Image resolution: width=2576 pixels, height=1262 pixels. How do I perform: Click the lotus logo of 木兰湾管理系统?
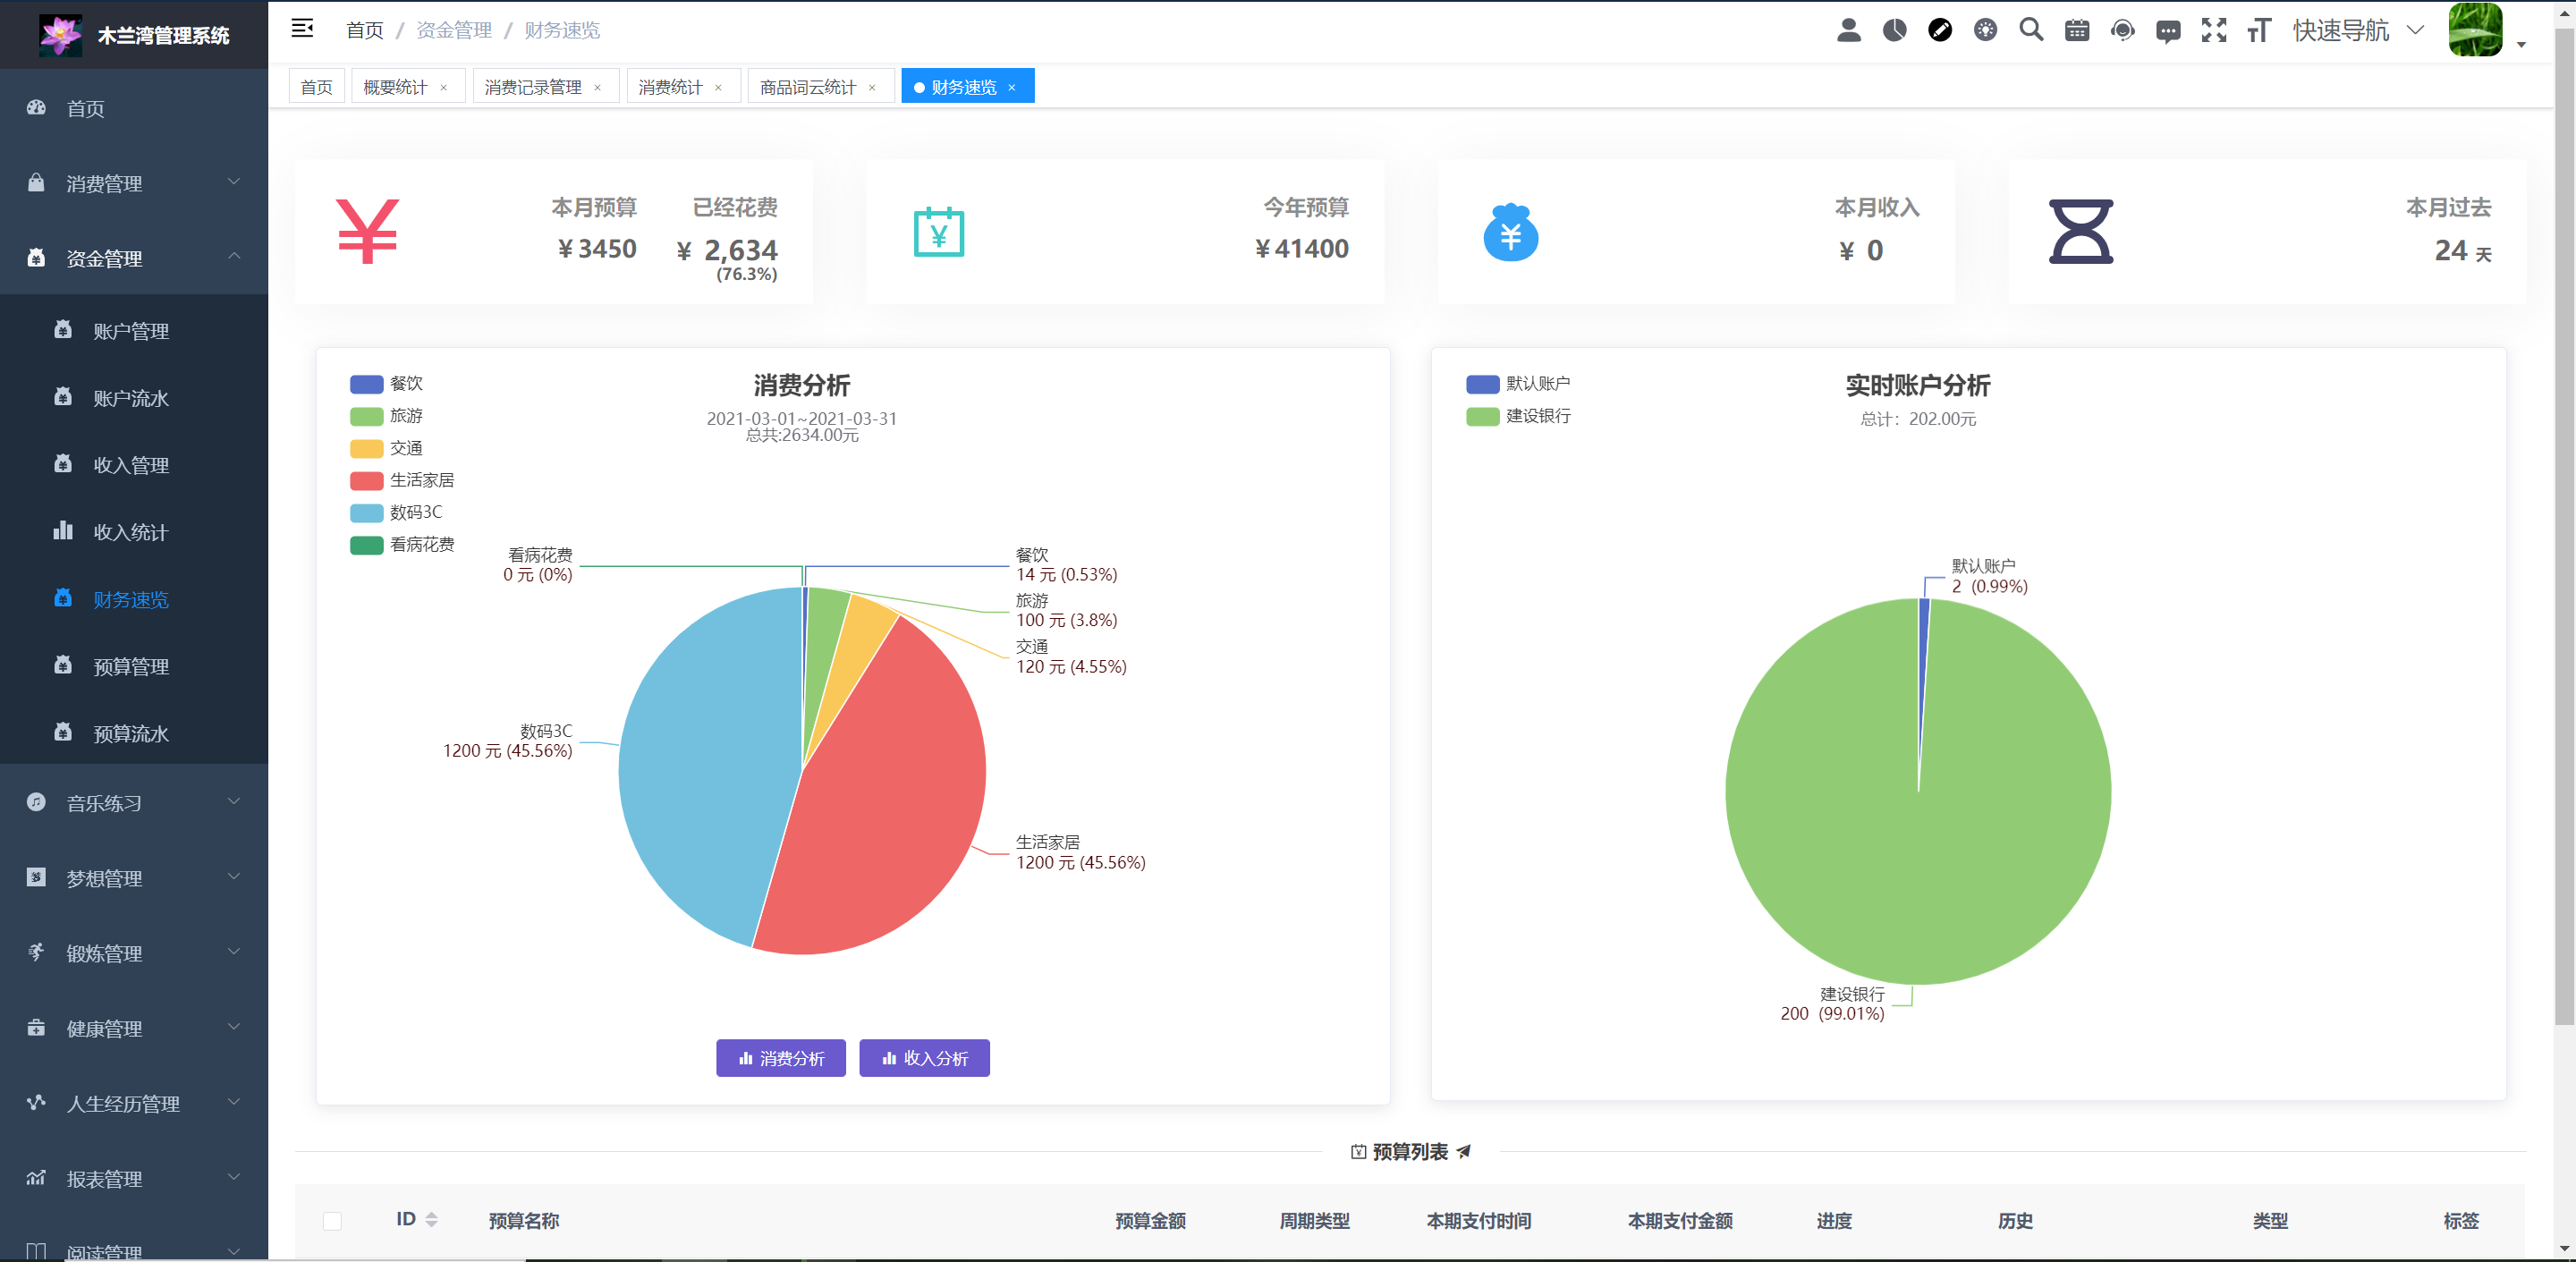click(60, 35)
